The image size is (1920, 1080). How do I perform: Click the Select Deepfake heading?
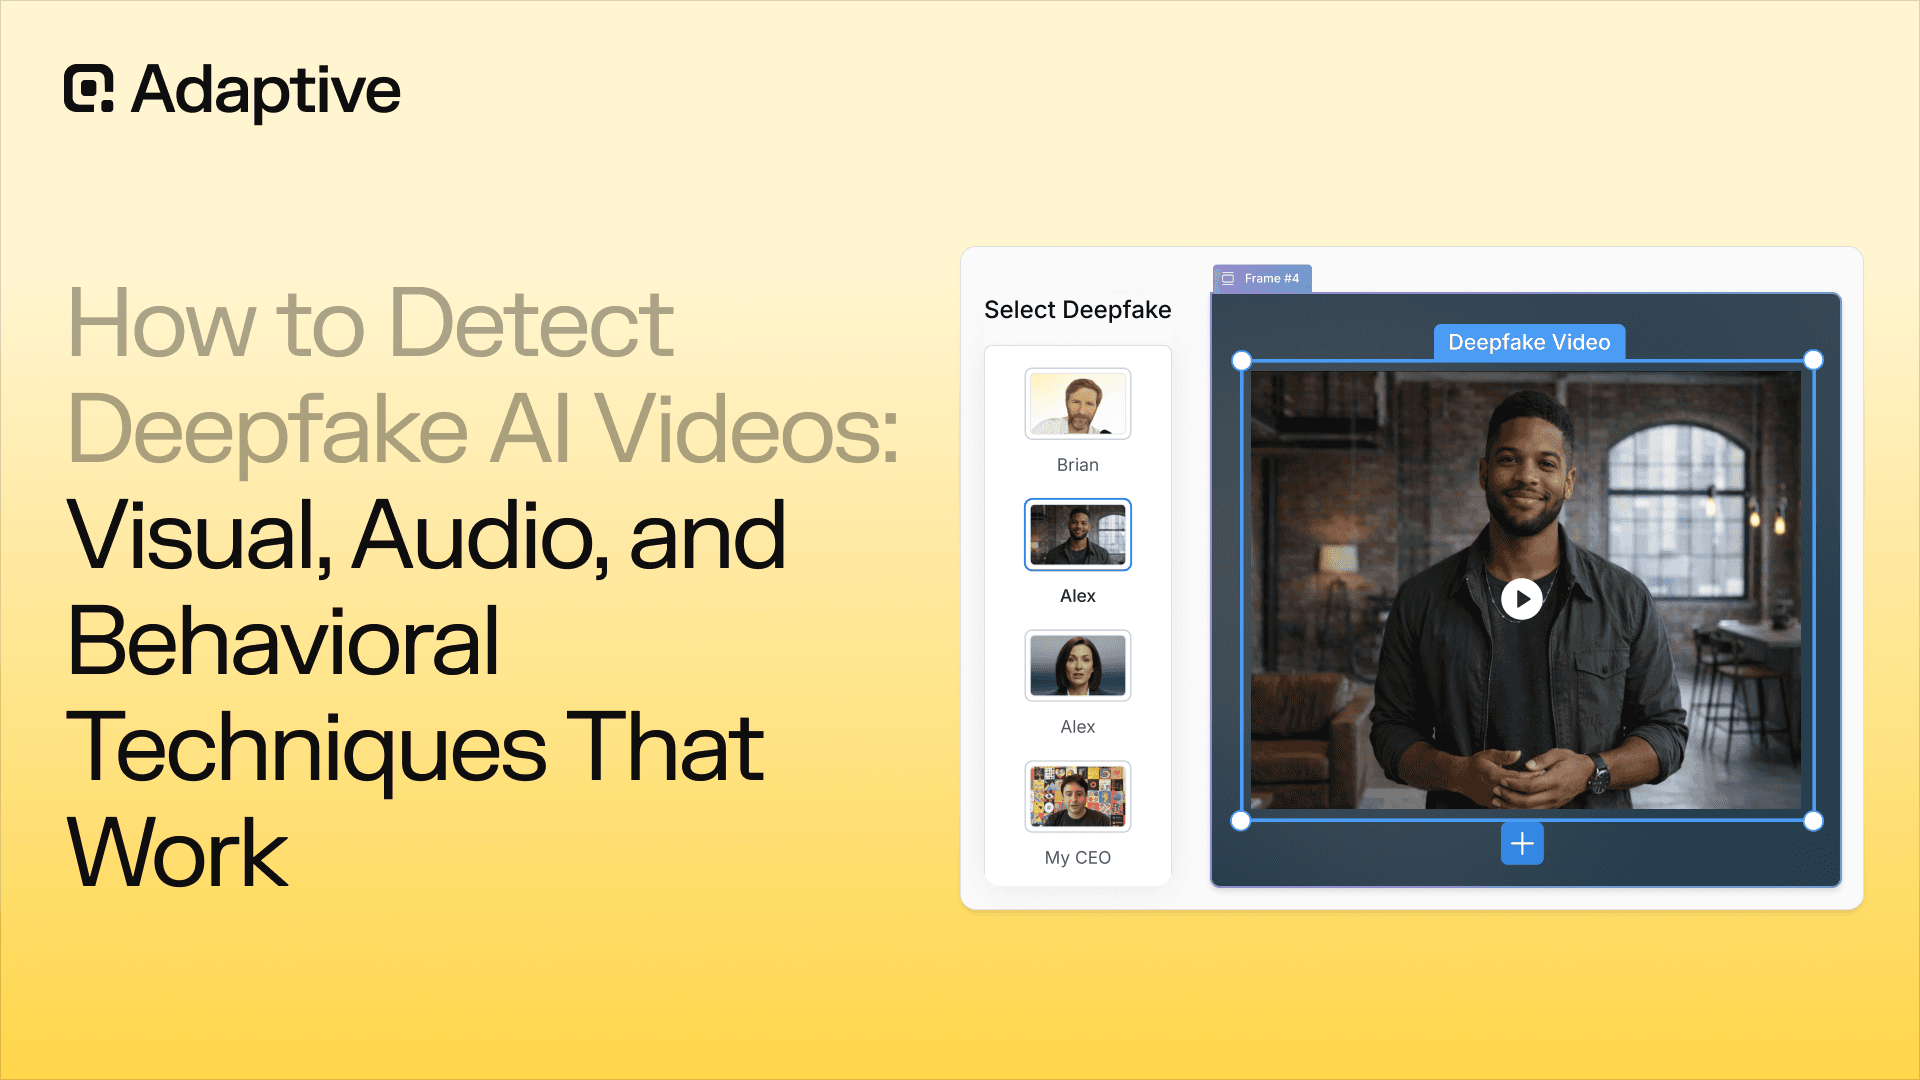[1078, 310]
